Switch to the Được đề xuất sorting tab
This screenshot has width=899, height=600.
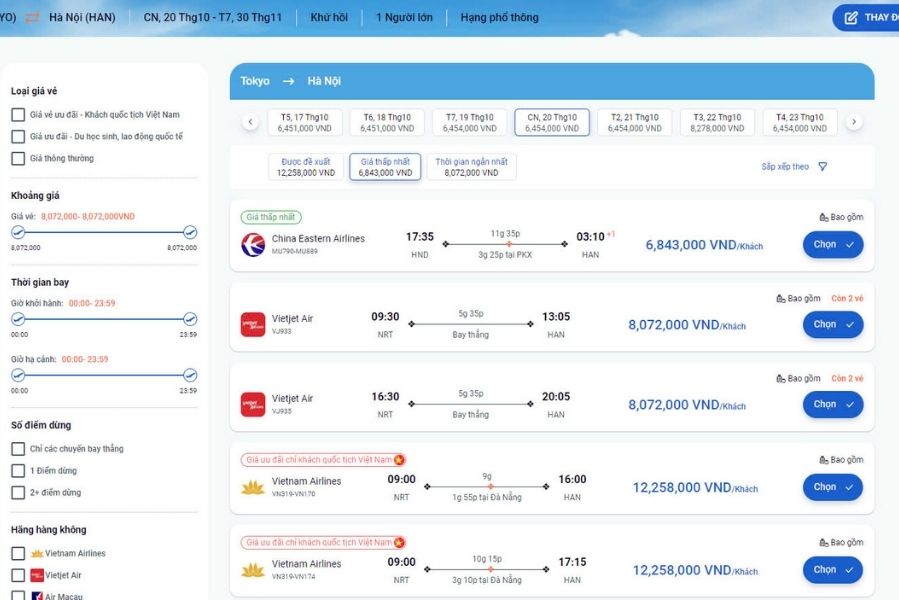306,167
